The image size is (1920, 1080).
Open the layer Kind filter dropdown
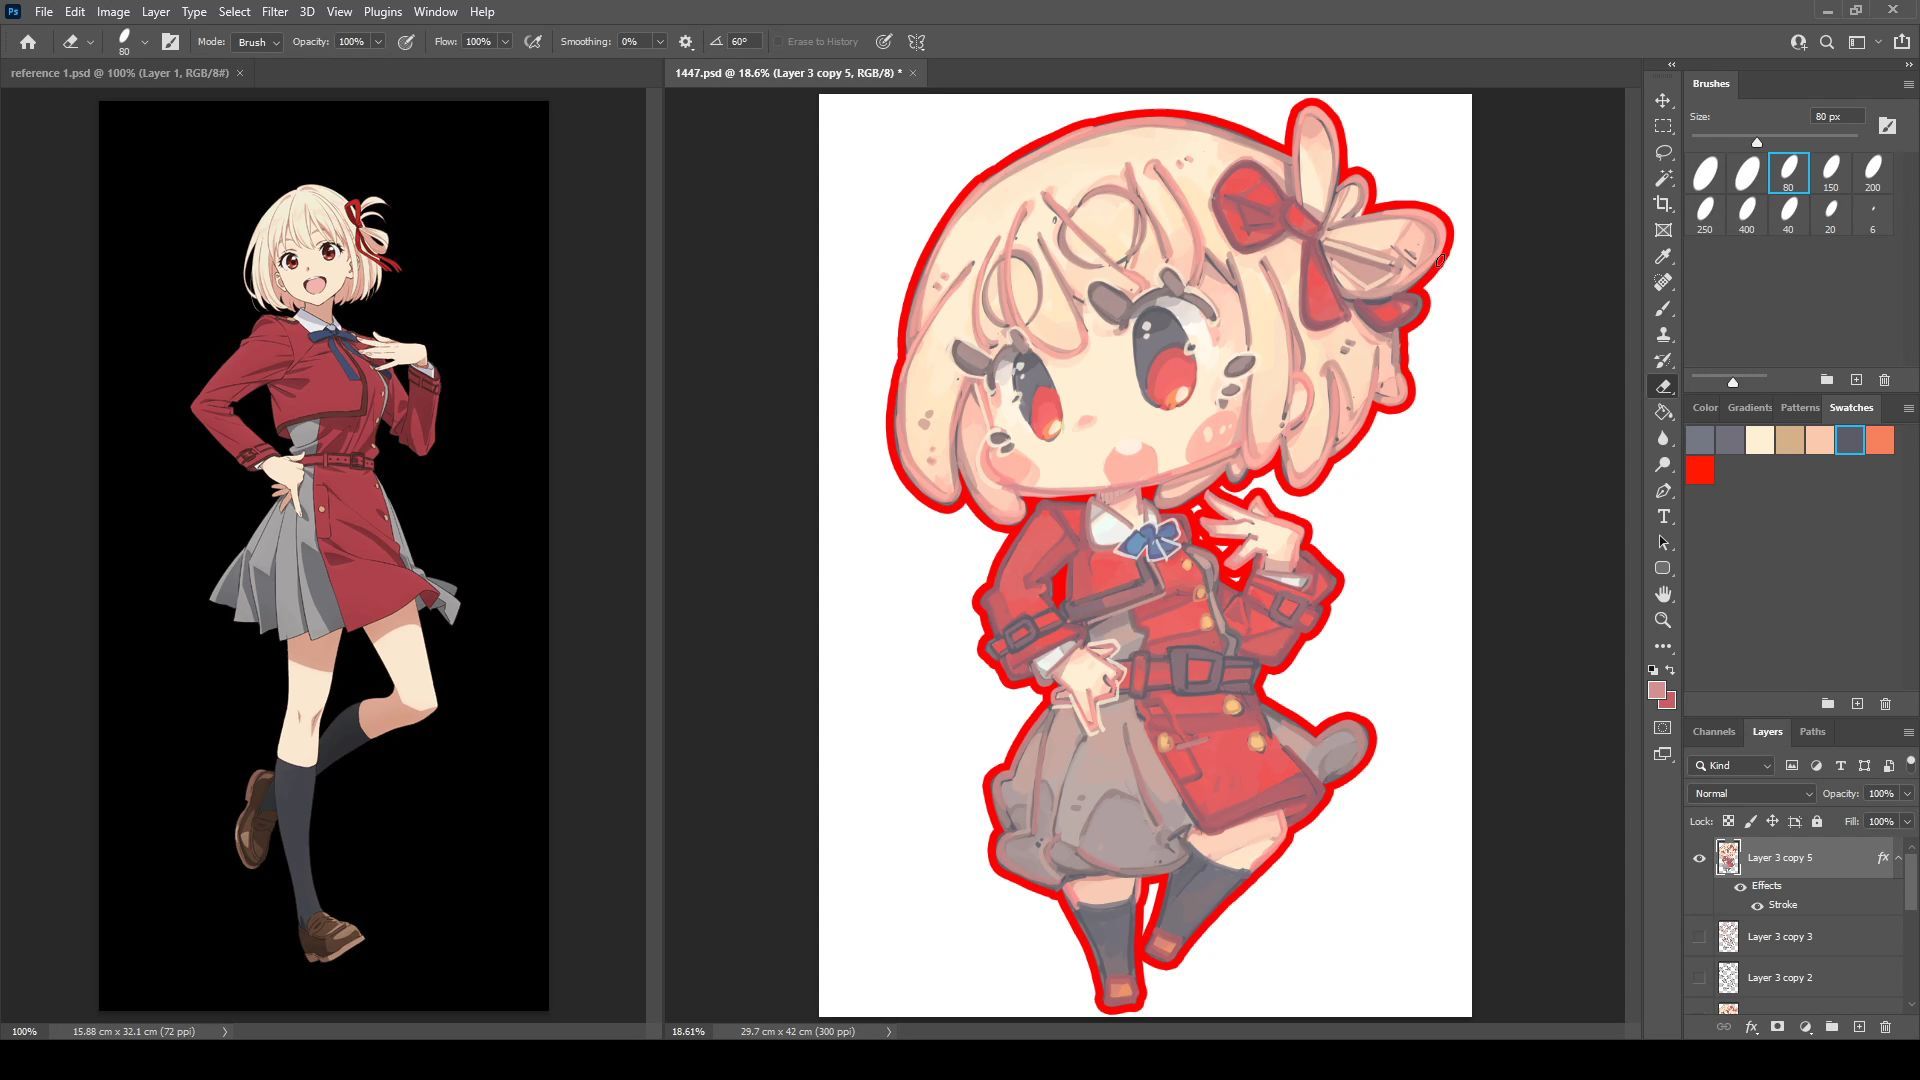click(x=1732, y=766)
